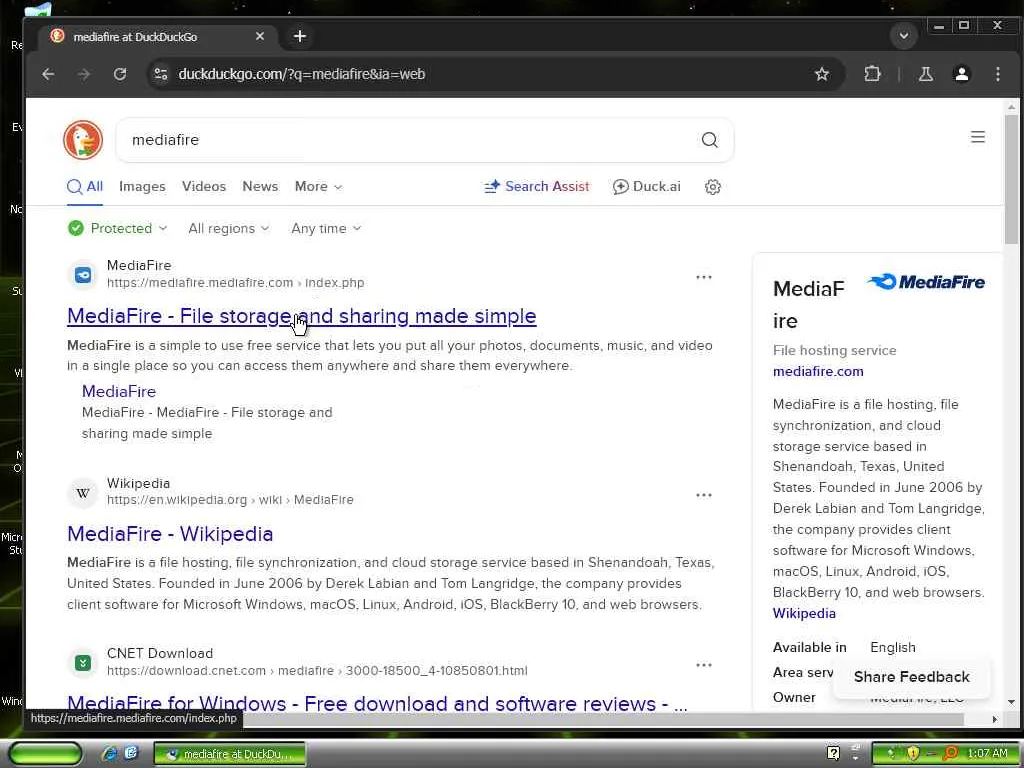Open MediaFire - Wikipedia result
Screen dimensions: 1024x768
170,534
